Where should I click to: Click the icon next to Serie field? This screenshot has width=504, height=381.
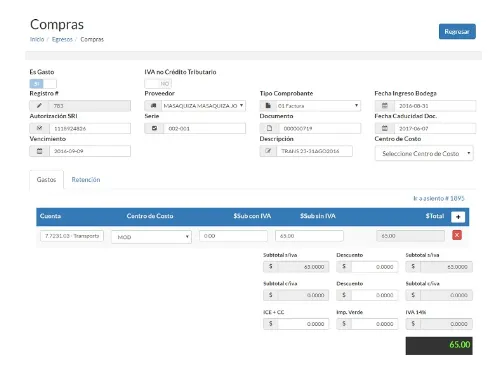pos(154,128)
